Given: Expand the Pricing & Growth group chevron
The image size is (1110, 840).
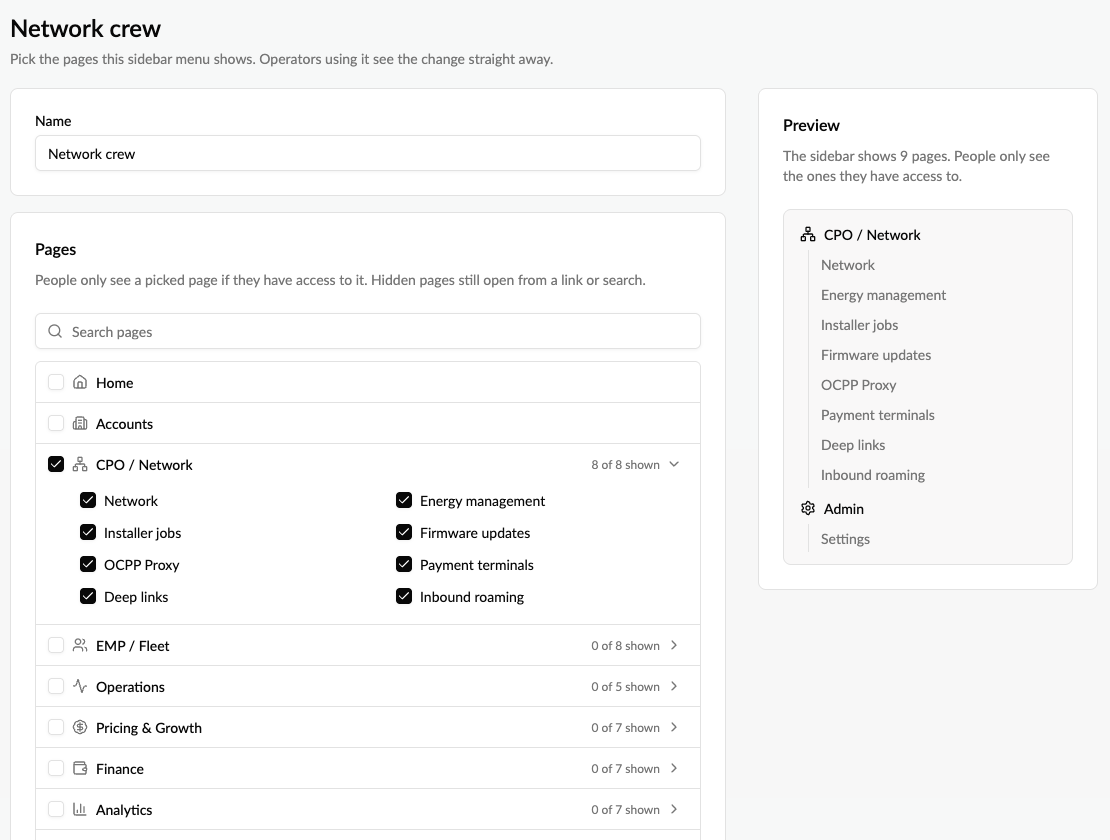Looking at the screenshot, I should [674, 727].
